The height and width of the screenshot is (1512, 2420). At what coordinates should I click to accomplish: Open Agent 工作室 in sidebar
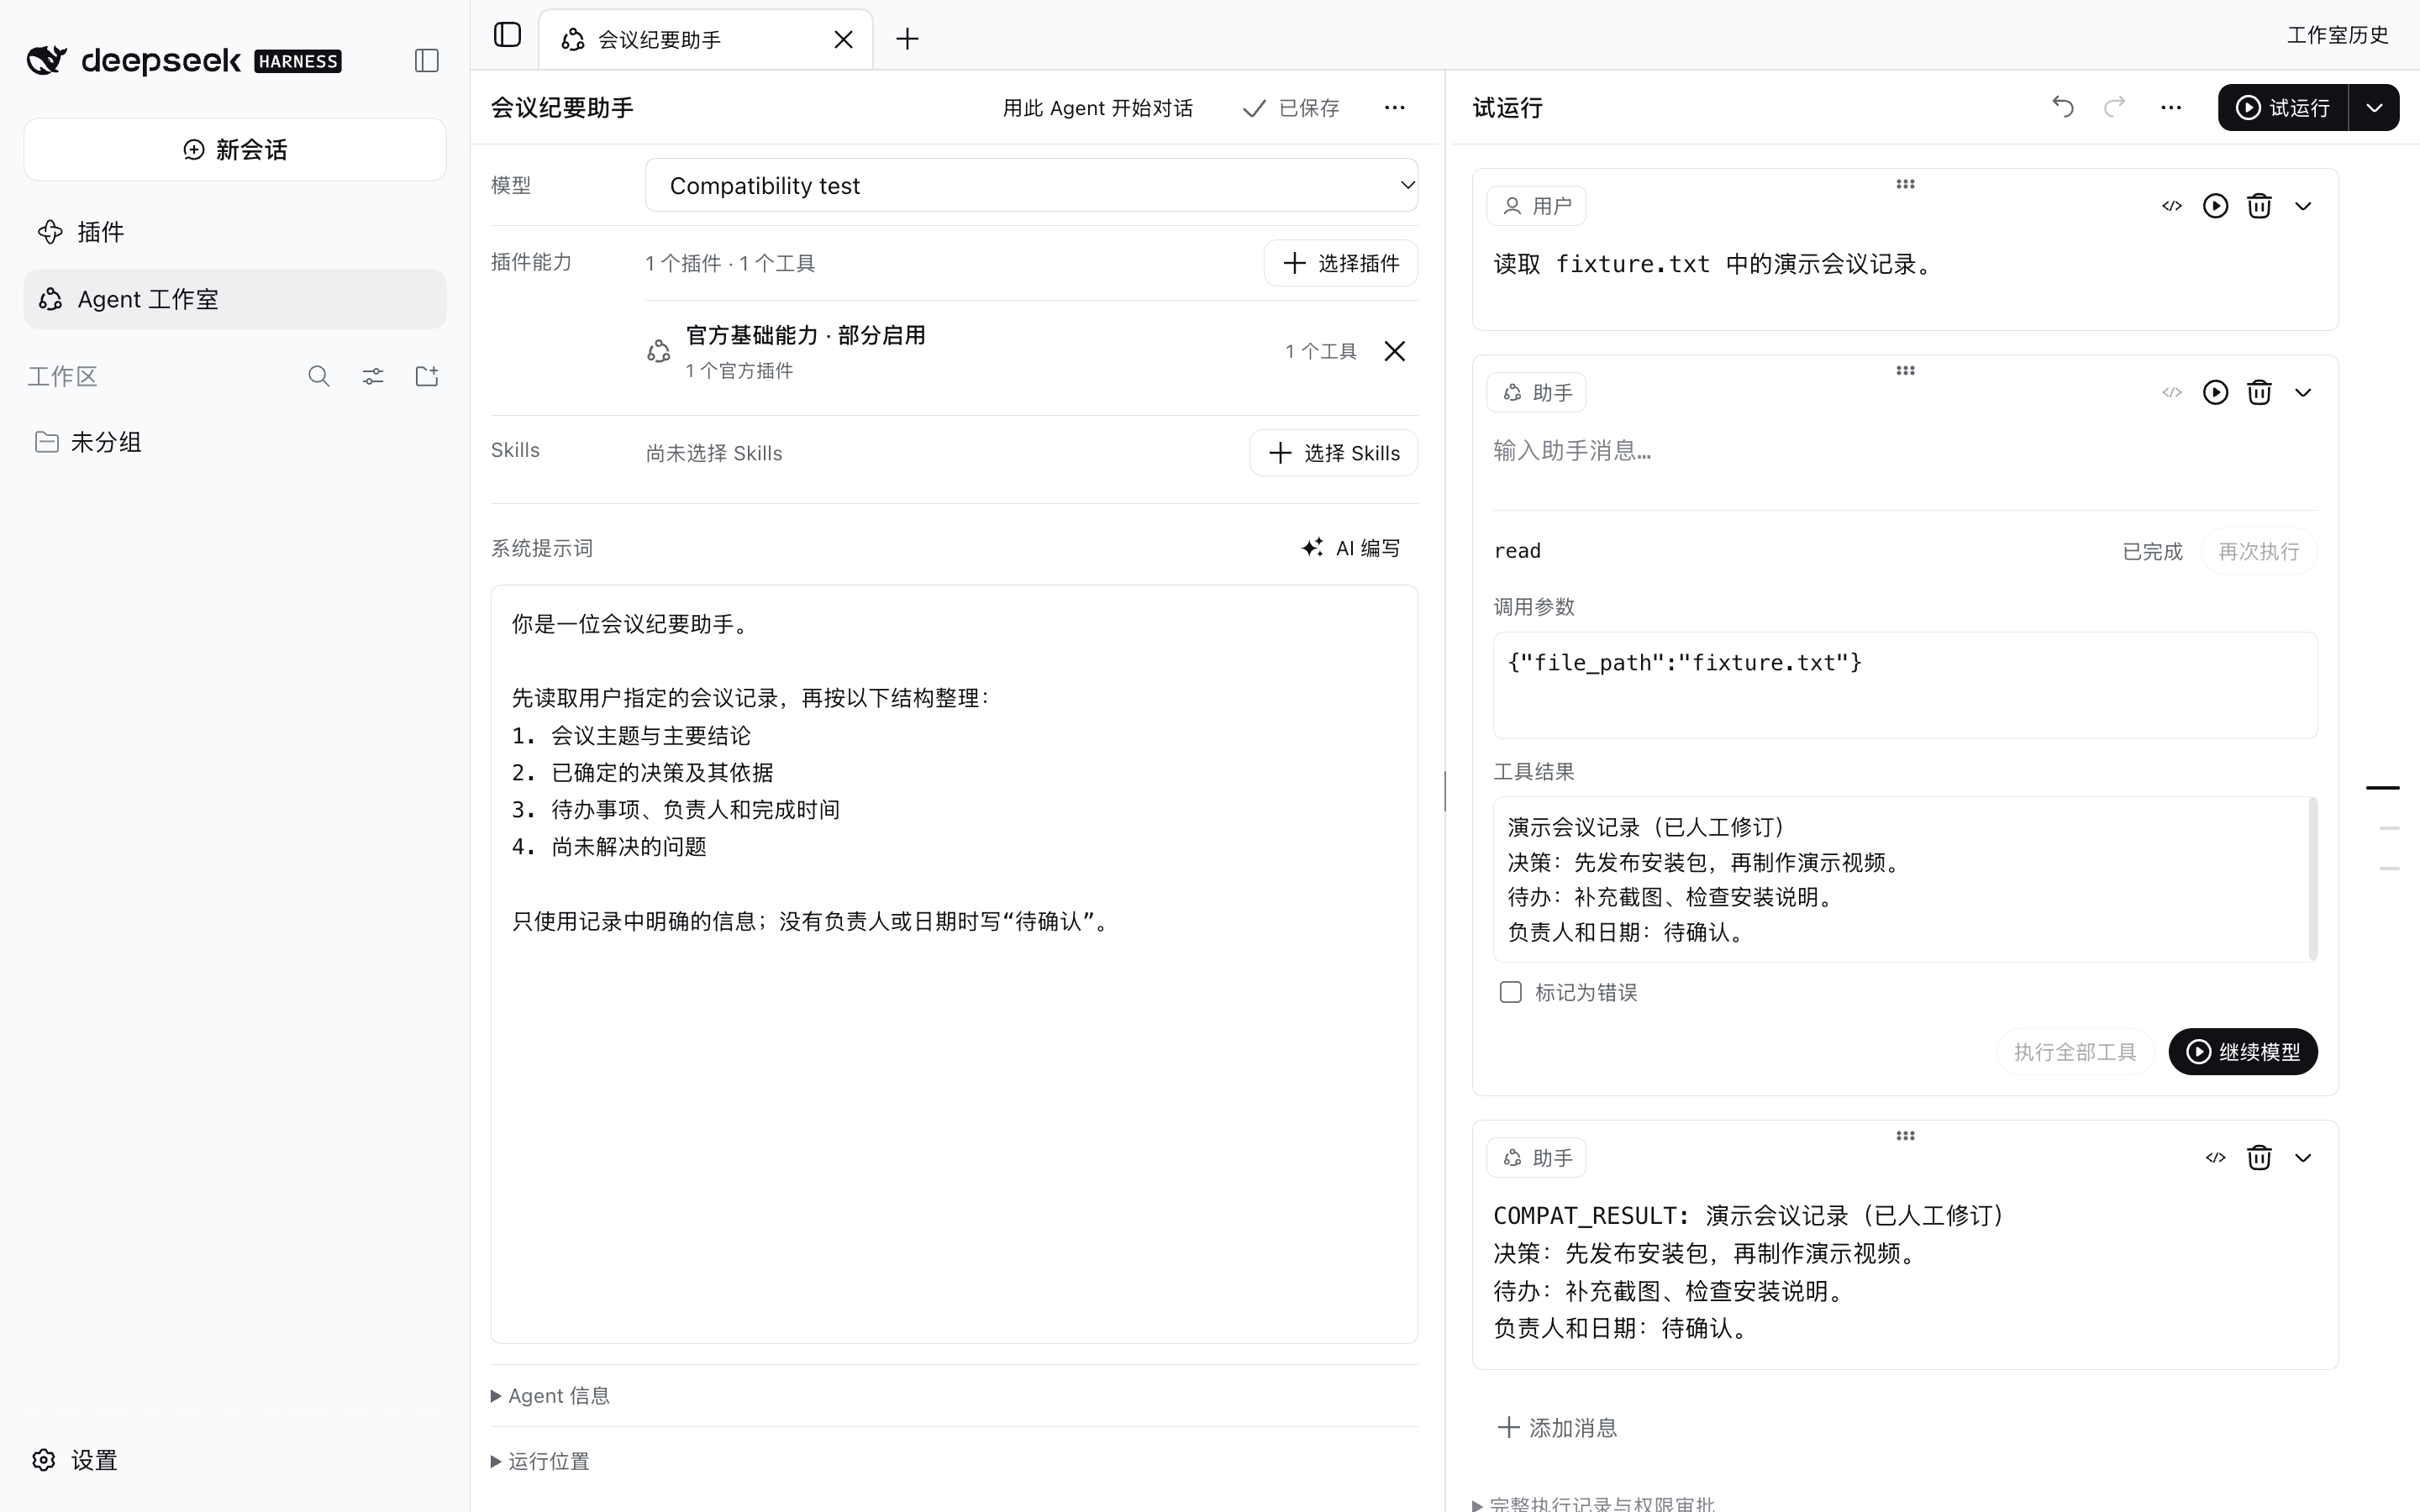click(x=235, y=299)
